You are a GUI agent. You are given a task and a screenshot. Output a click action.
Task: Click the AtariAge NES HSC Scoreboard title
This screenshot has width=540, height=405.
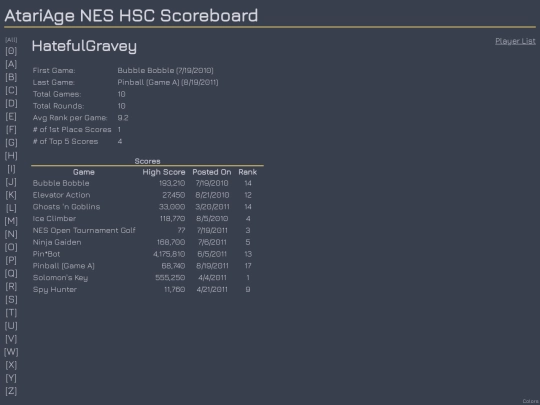pos(131,15)
